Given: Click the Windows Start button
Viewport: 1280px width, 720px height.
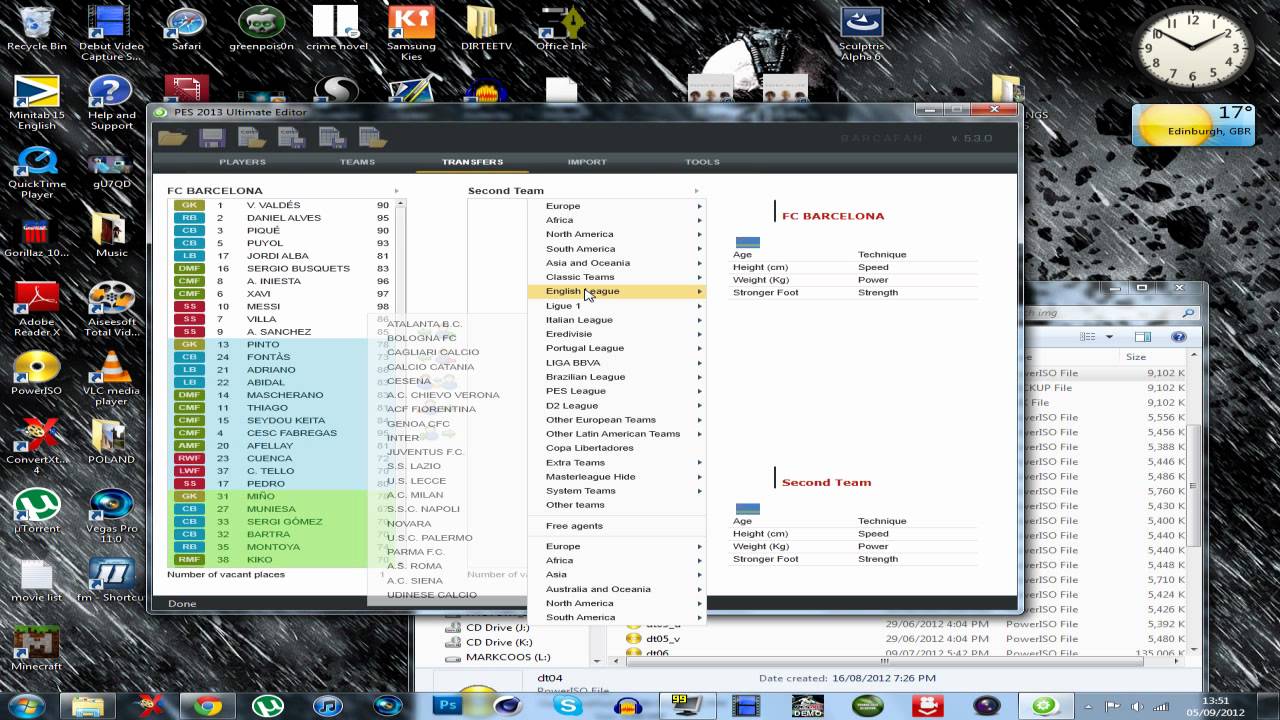Looking at the screenshot, I should (26, 705).
